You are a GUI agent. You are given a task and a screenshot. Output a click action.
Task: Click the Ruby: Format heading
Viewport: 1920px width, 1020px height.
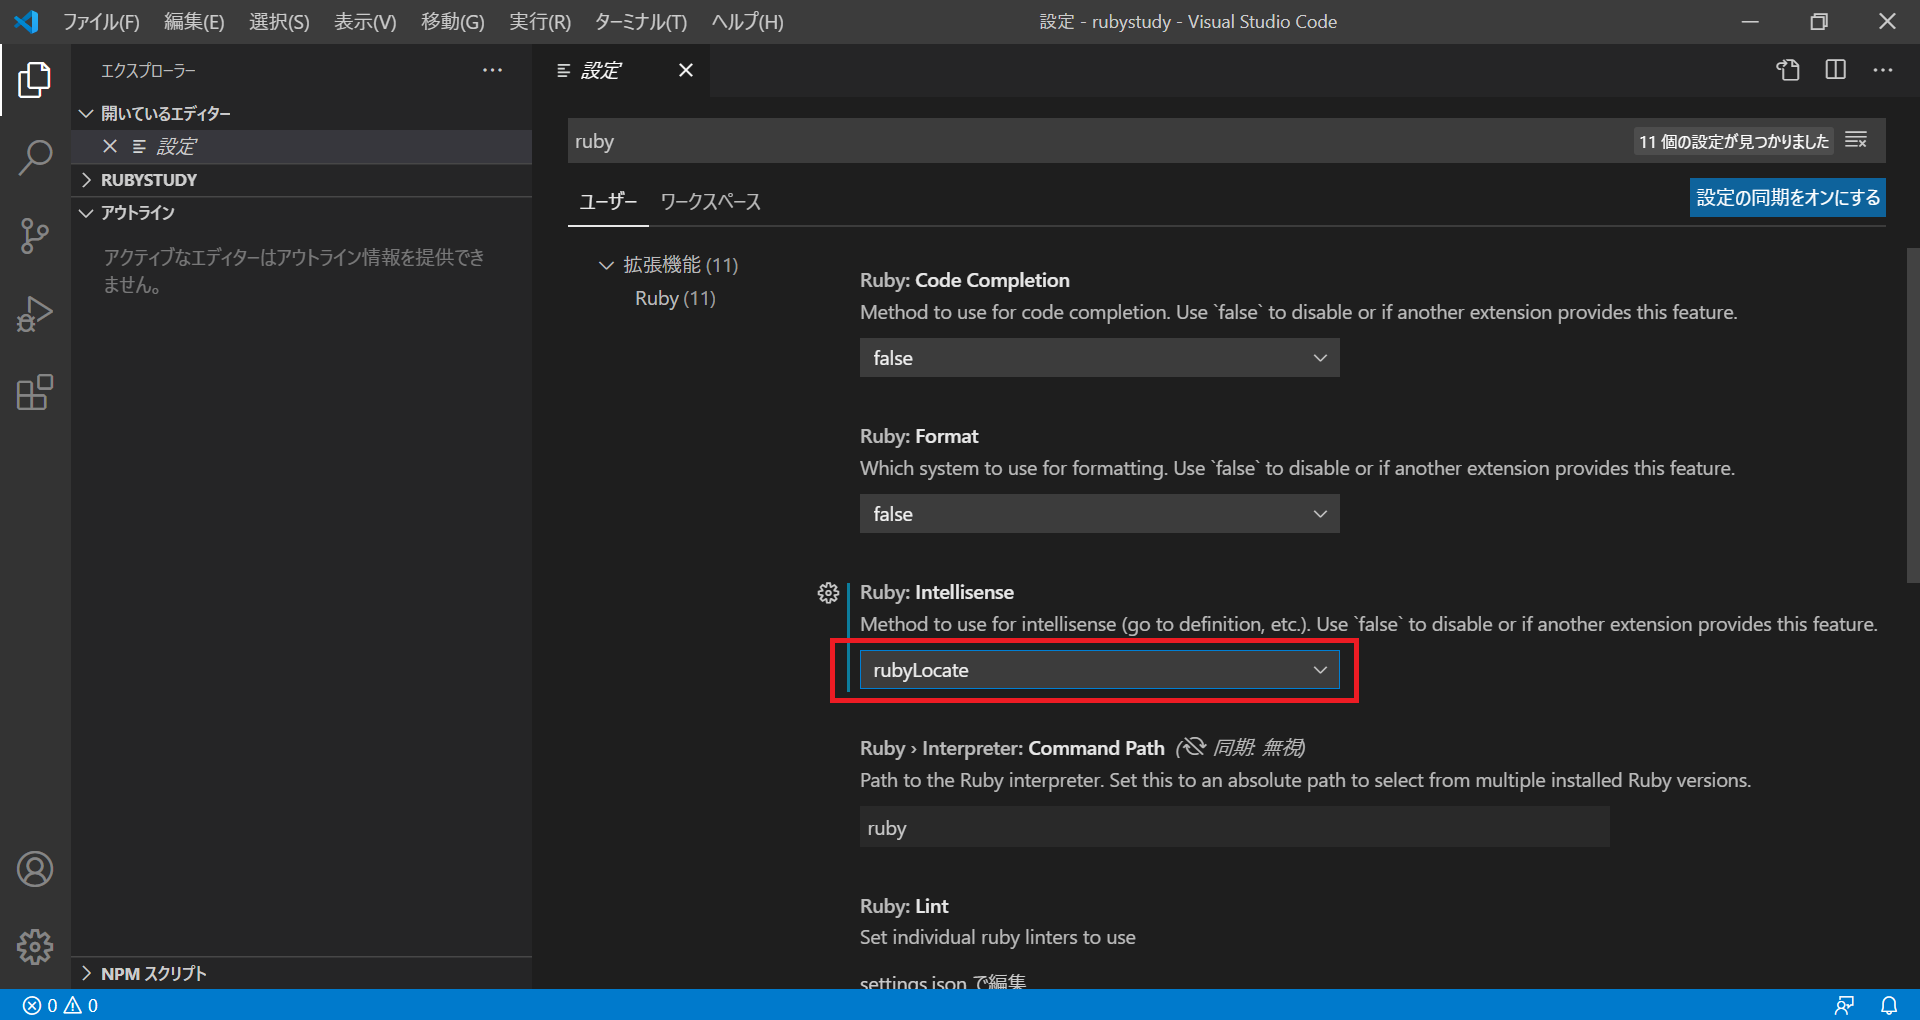pyautogui.click(x=919, y=436)
